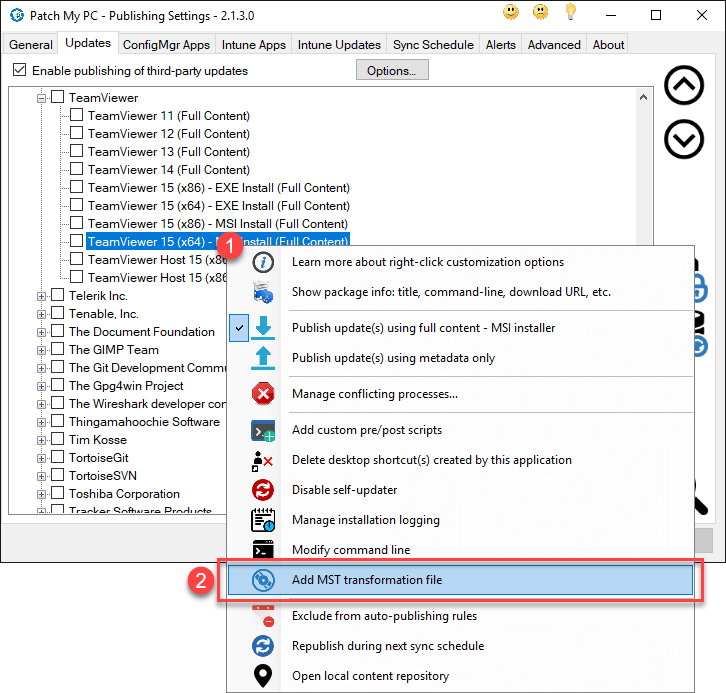Open the Intune Apps tab
Image resolution: width=726 pixels, height=693 pixels.
pos(253,44)
